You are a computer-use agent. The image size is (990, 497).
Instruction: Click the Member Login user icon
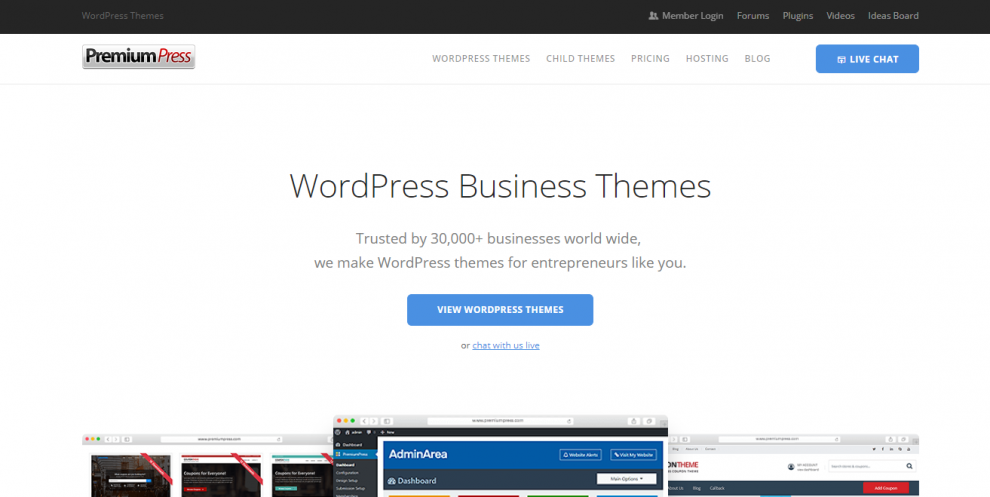click(x=653, y=16)
